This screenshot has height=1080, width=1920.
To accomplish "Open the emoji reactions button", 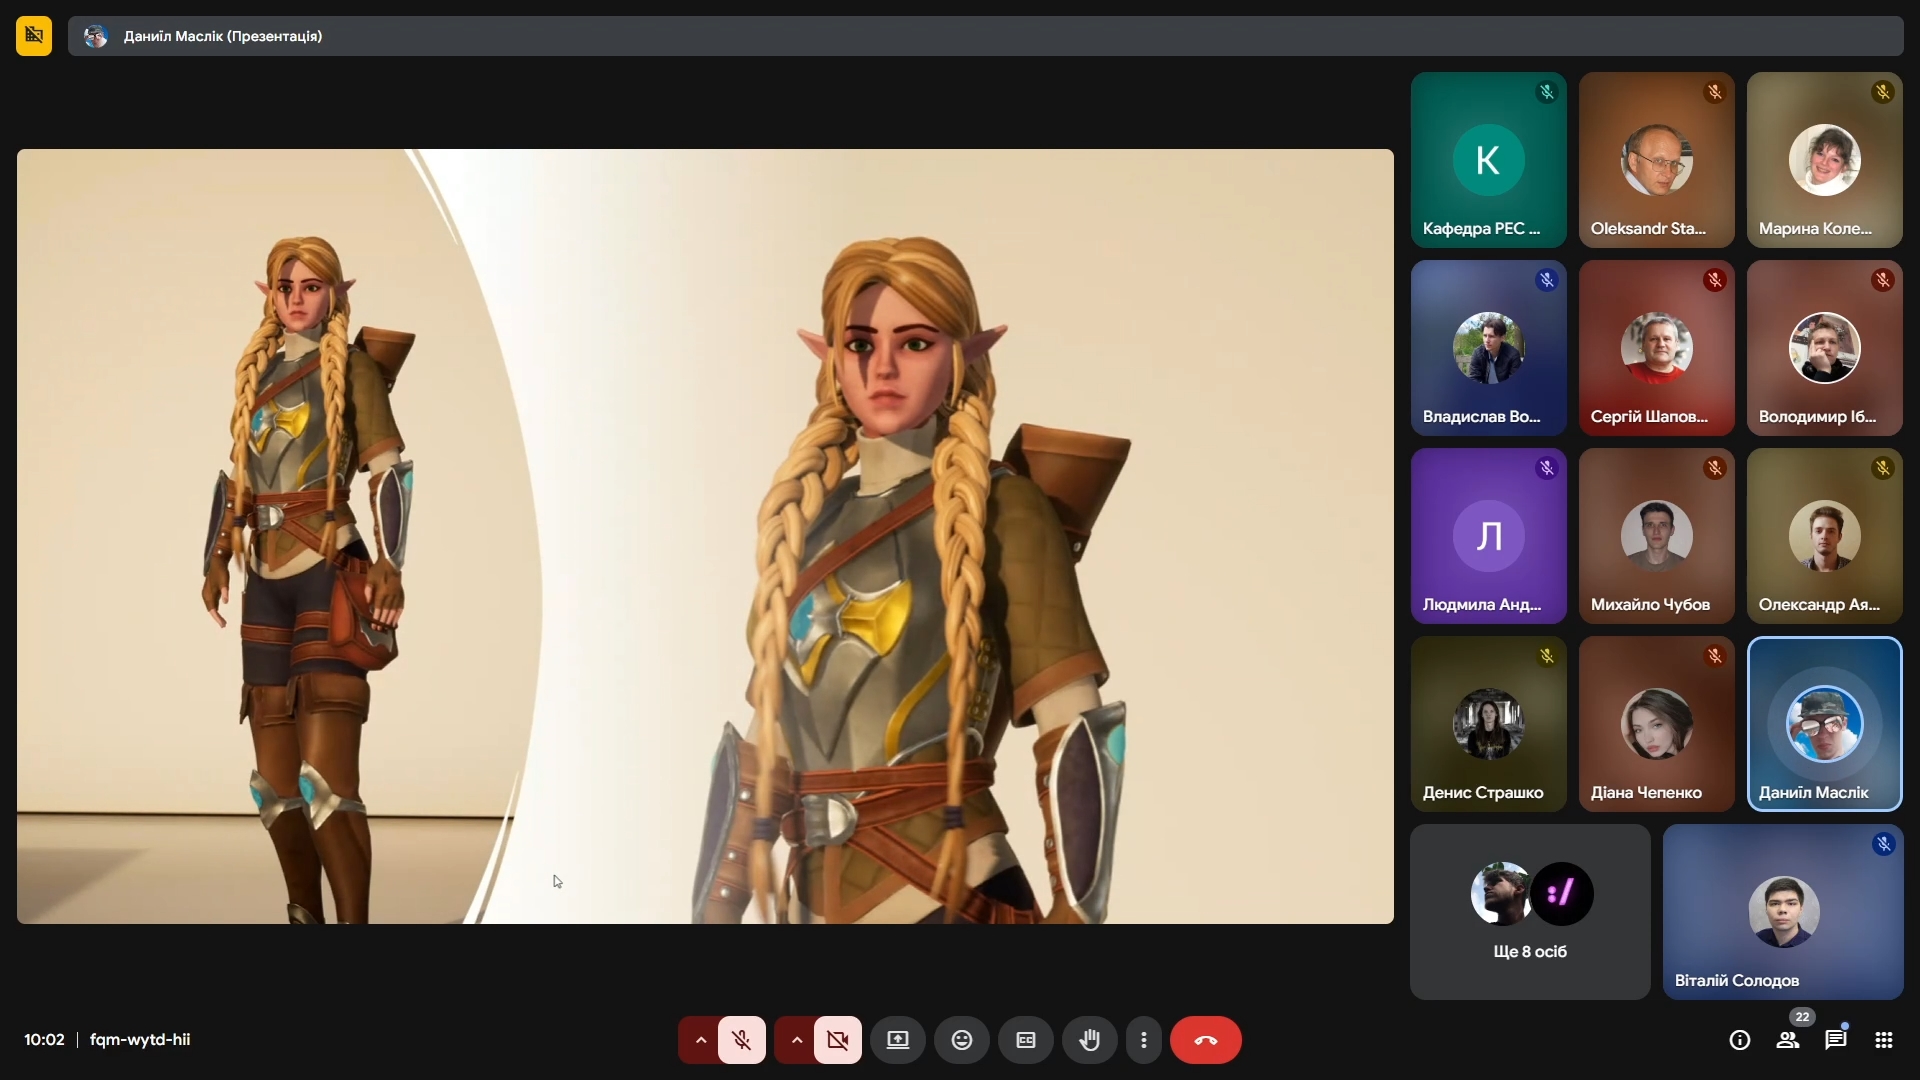I will click(961, 1040).
